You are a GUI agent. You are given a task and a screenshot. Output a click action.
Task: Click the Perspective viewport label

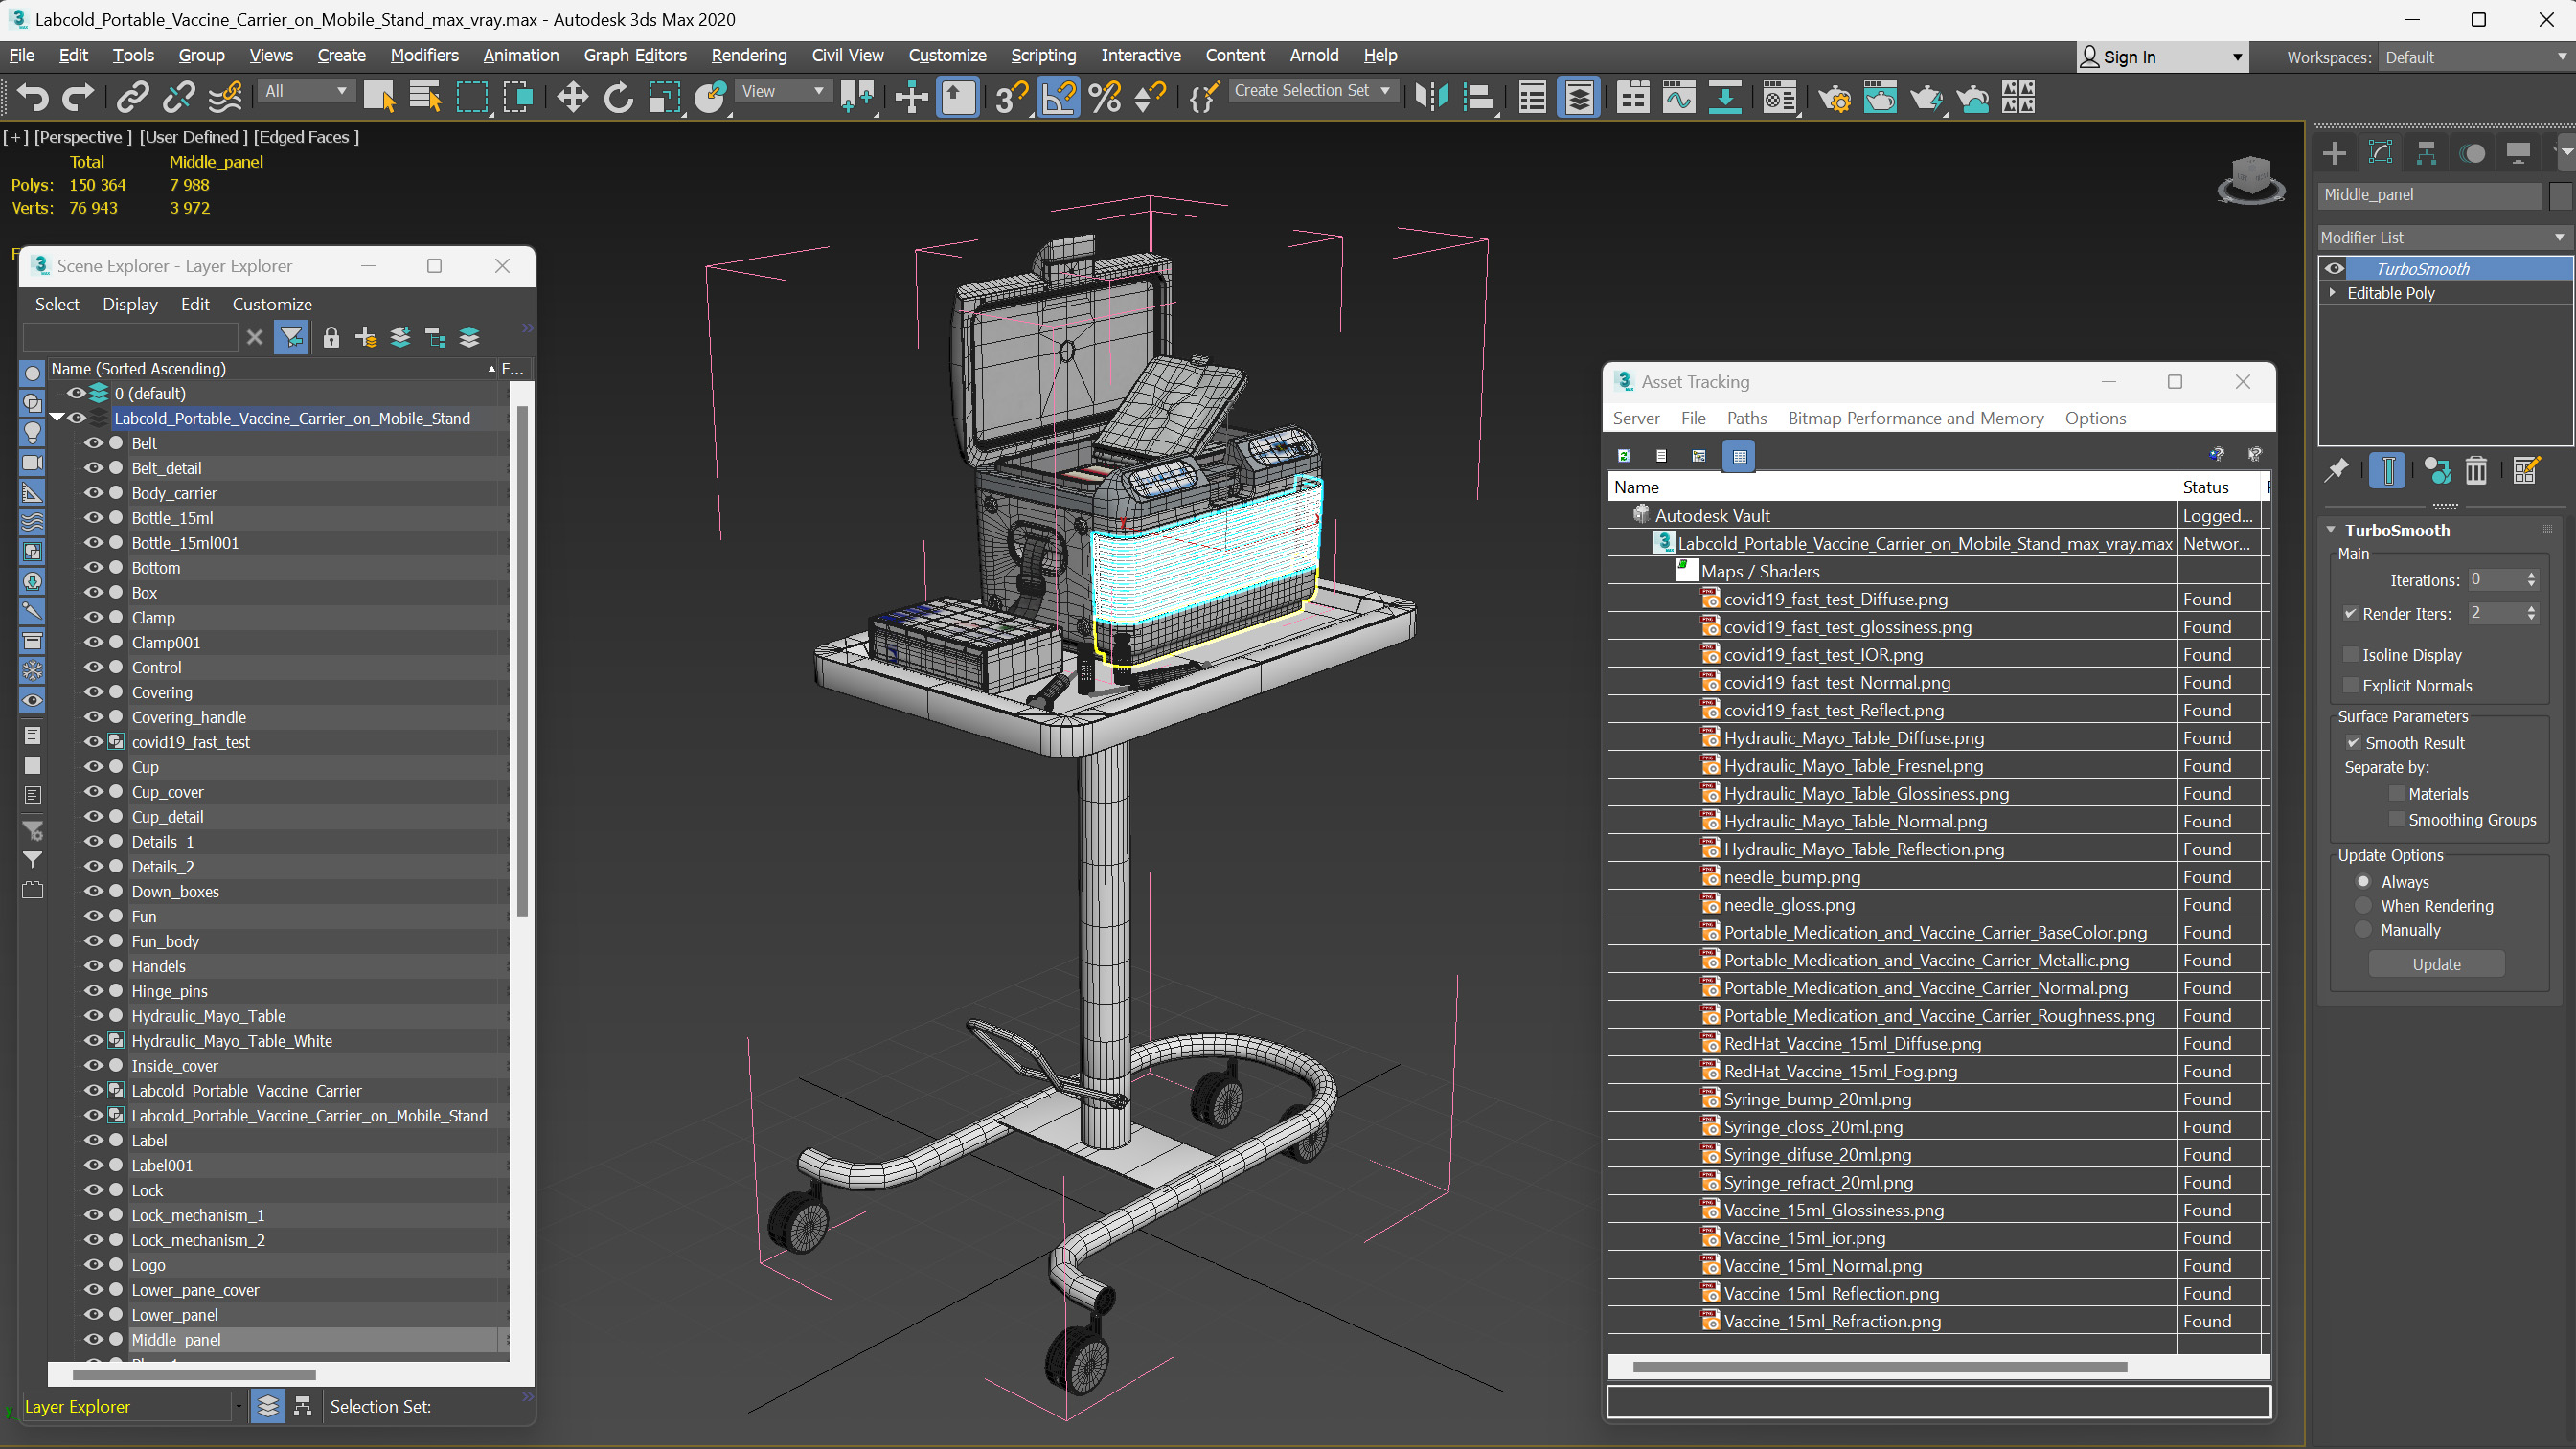[x=83, y=137]
